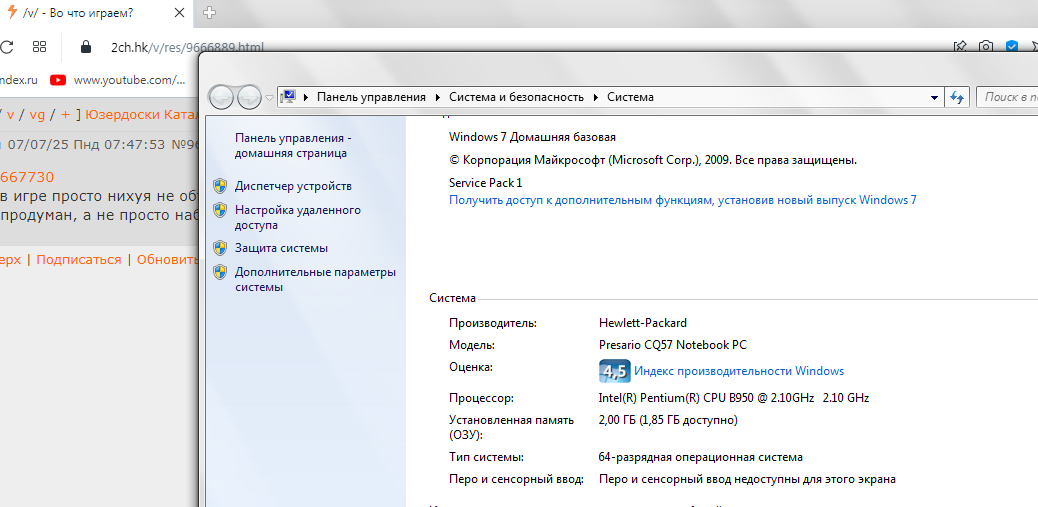Click Intel(R) Pentium(R) CPU B950 value
1038x507 pixels.
point(733,398)
